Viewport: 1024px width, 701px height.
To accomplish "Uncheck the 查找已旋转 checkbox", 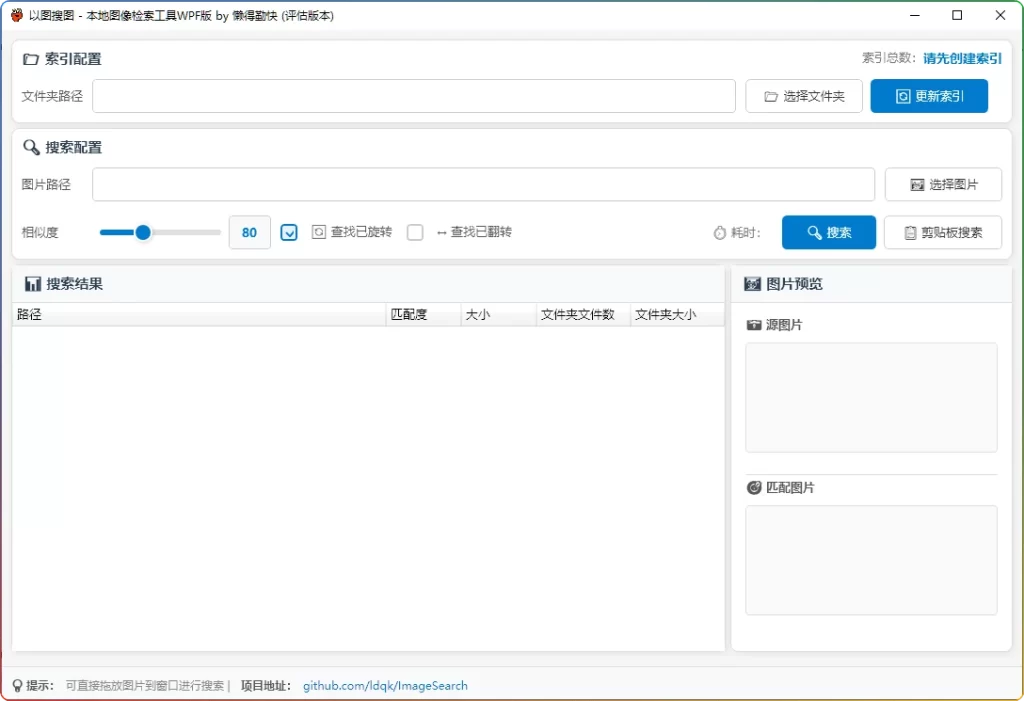I will pyautogui.click(x=289, y=232).
